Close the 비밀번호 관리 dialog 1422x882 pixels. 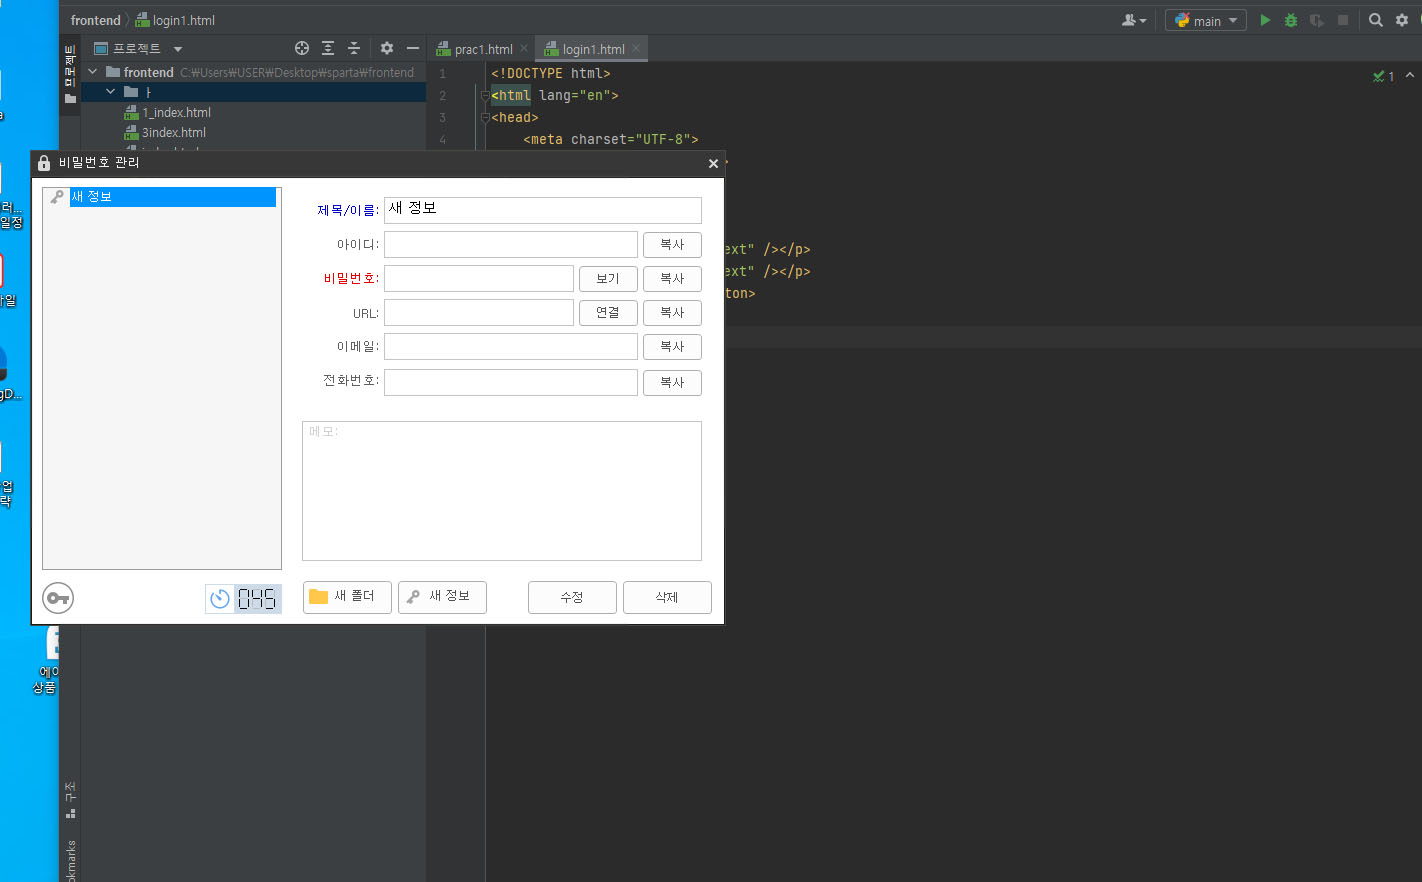pyautogui.click(x=713, y=163)
